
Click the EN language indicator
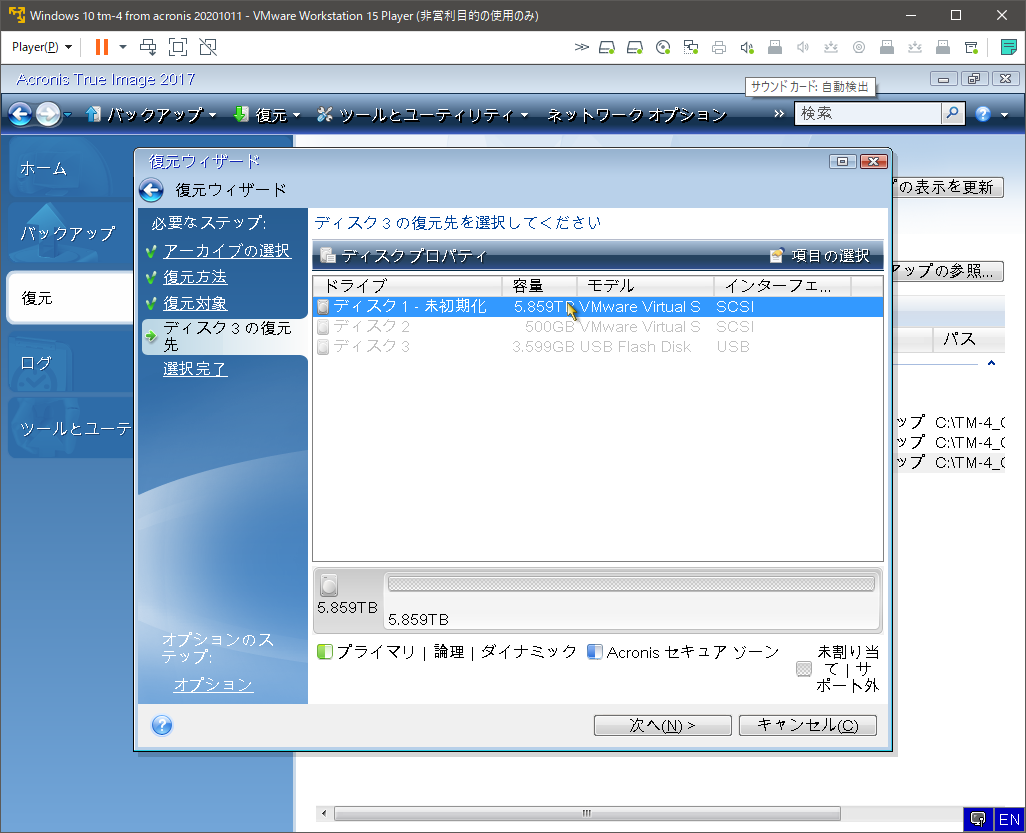click(x=1009, y=819)
